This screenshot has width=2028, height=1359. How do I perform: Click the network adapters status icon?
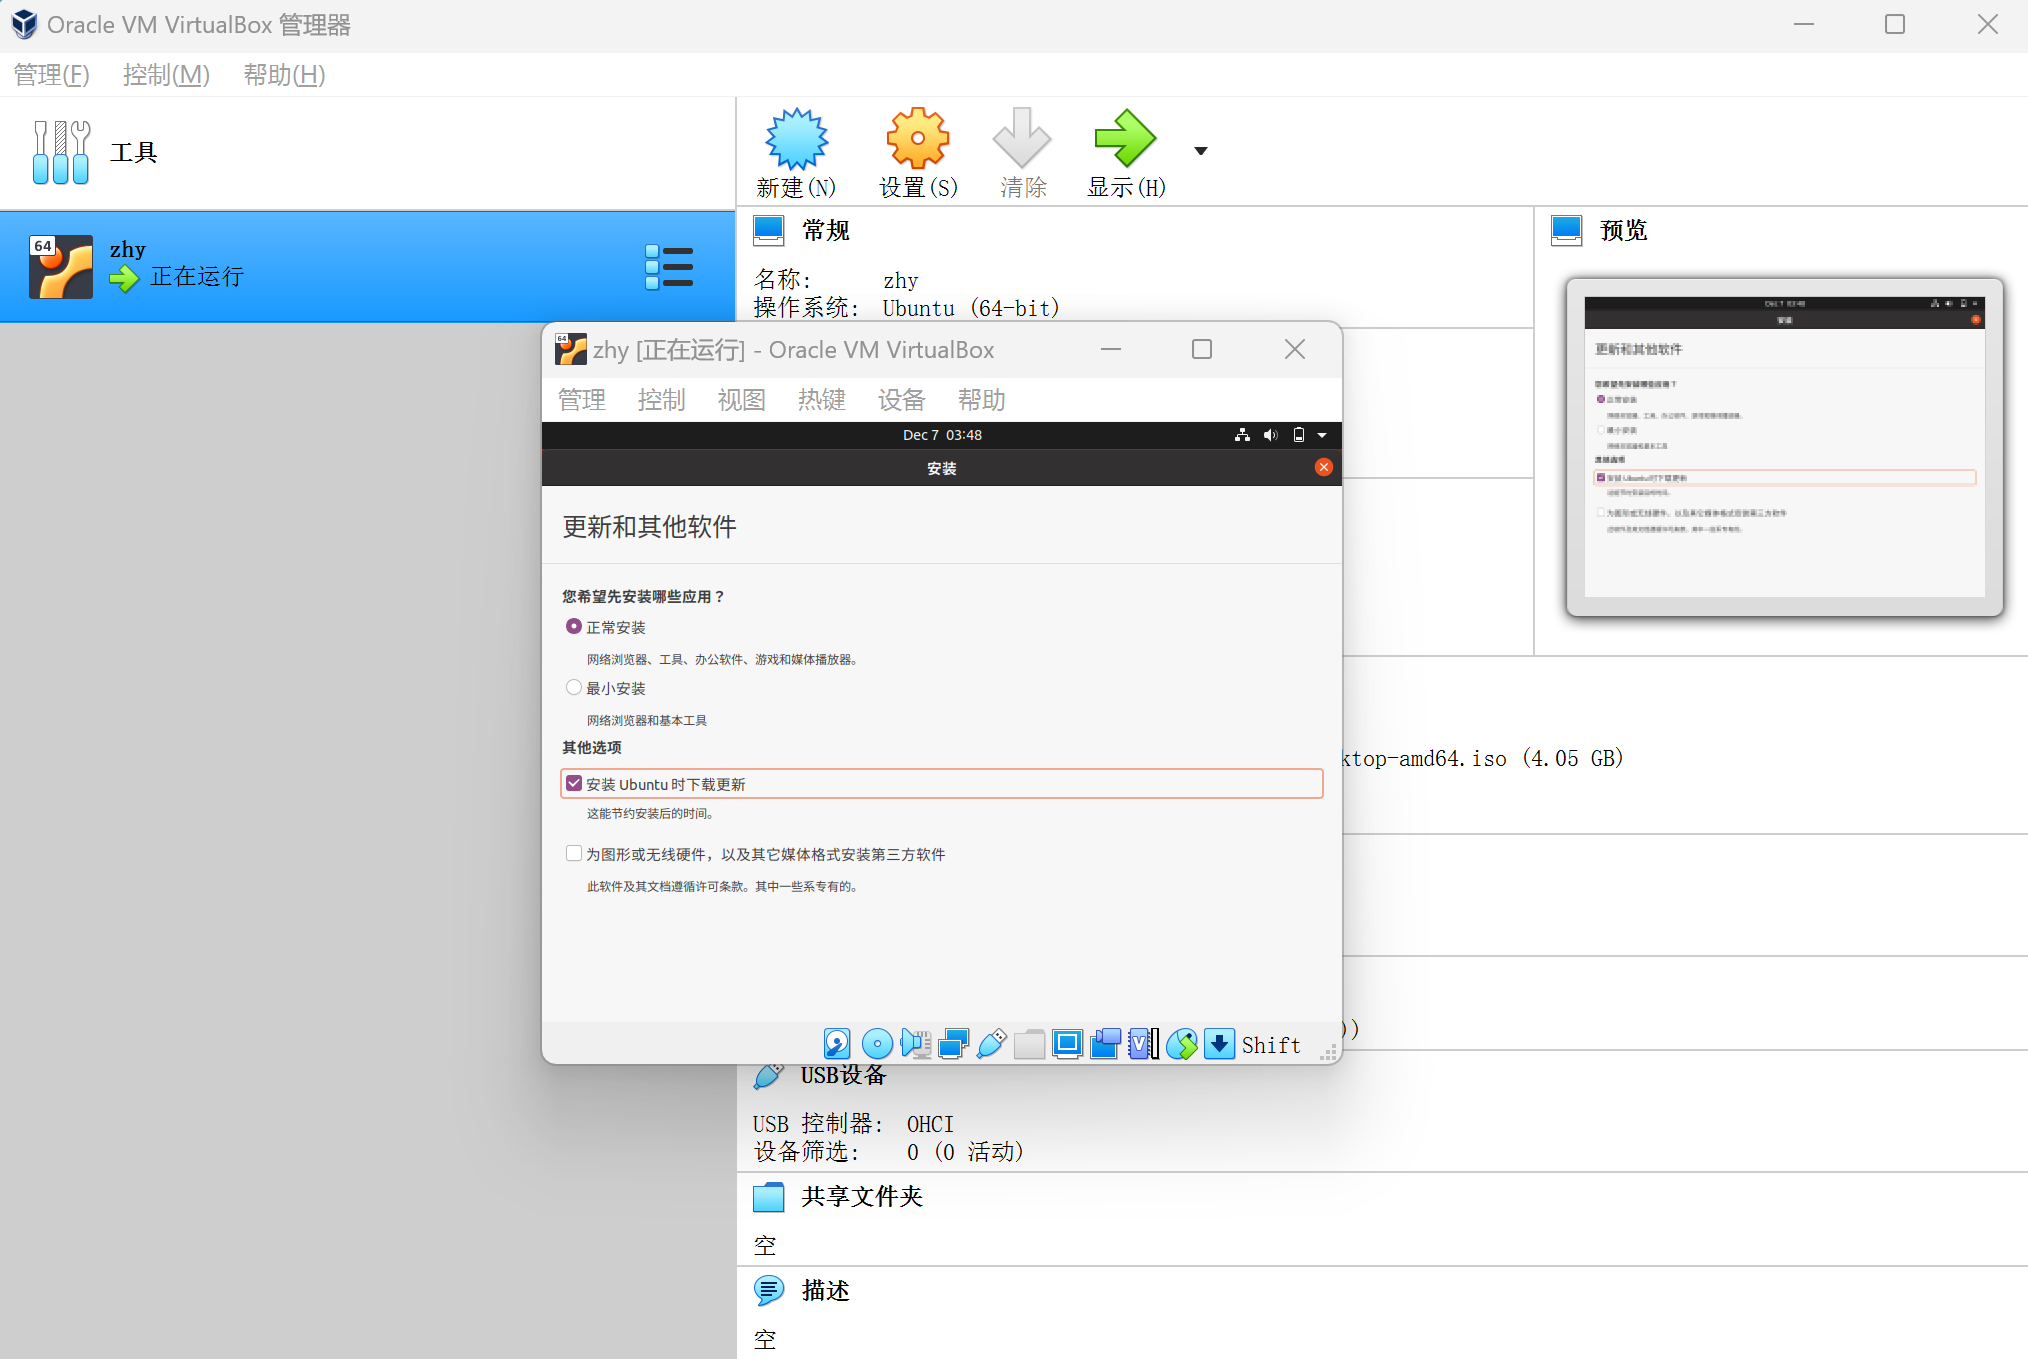(x=954, y=1044)
